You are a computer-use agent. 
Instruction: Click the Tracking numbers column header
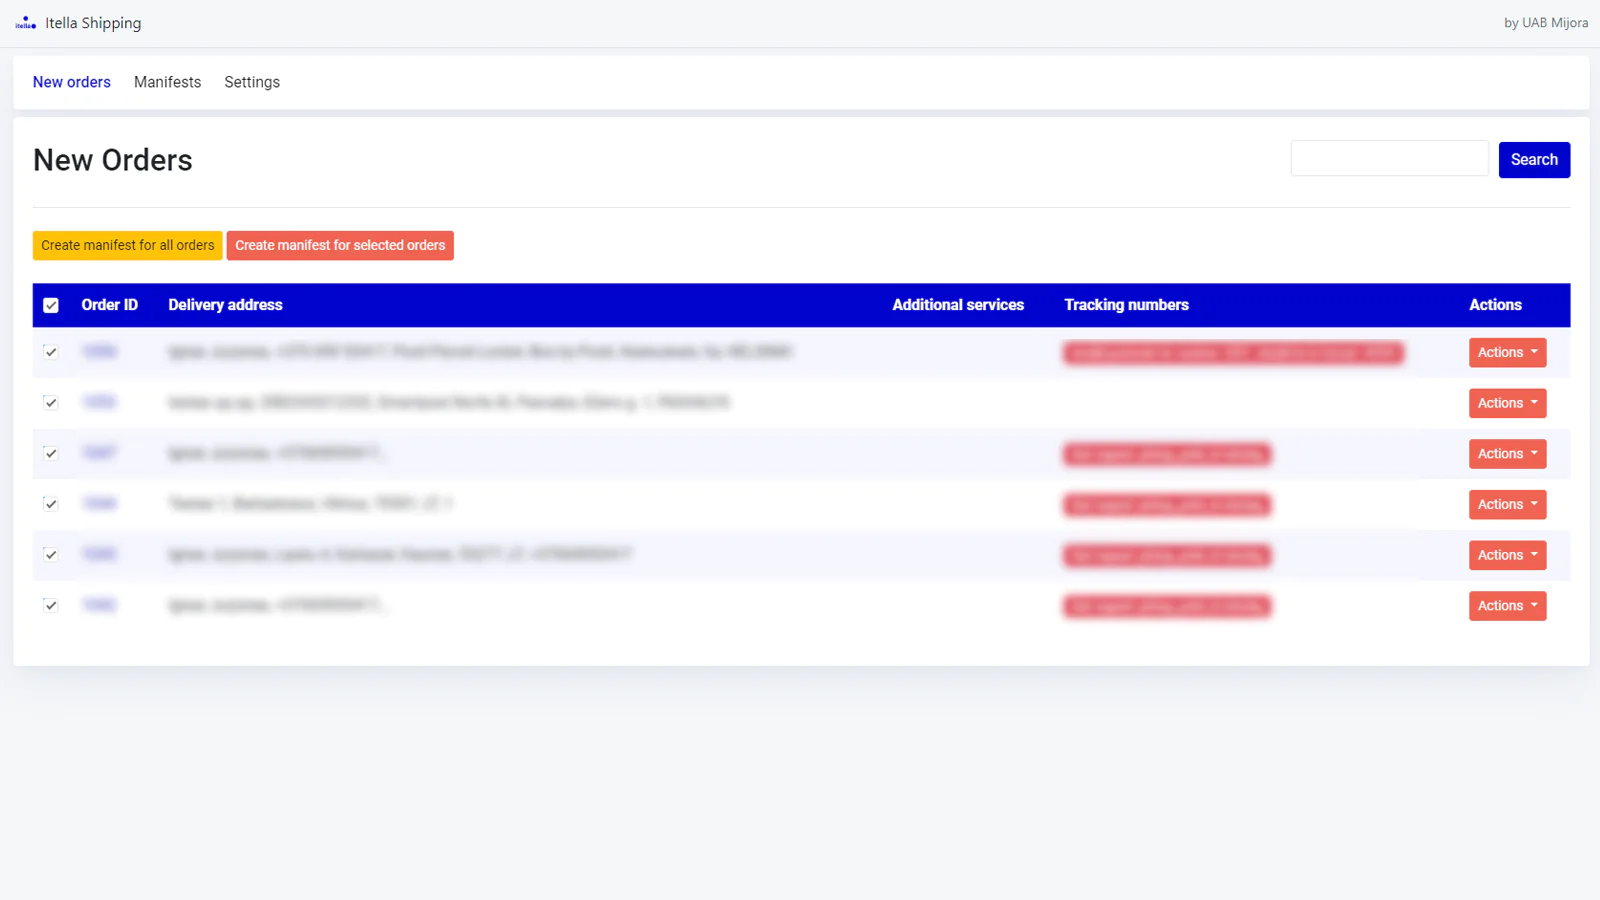(x=1126, y=305)
